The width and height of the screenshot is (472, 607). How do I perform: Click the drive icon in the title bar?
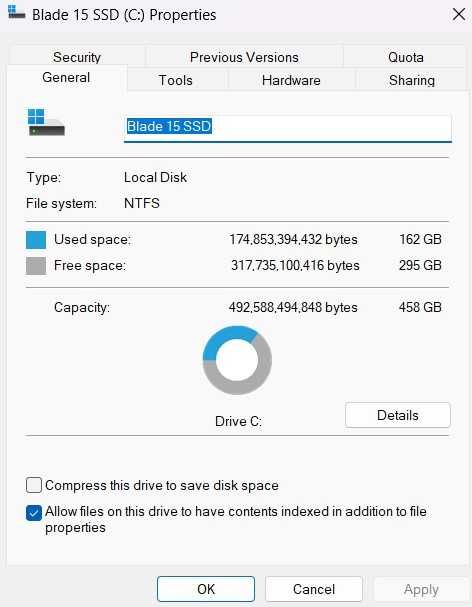click(x=16, y=12)
